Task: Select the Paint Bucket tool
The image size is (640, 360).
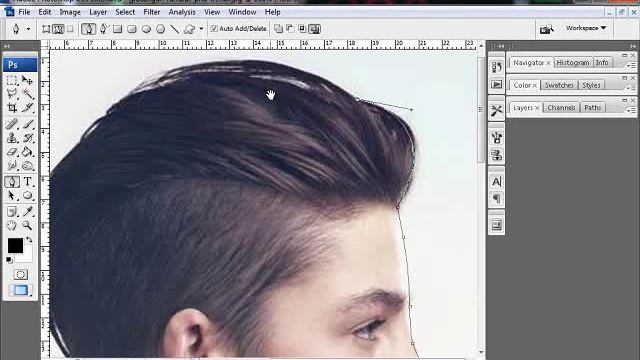Action: 27,152
